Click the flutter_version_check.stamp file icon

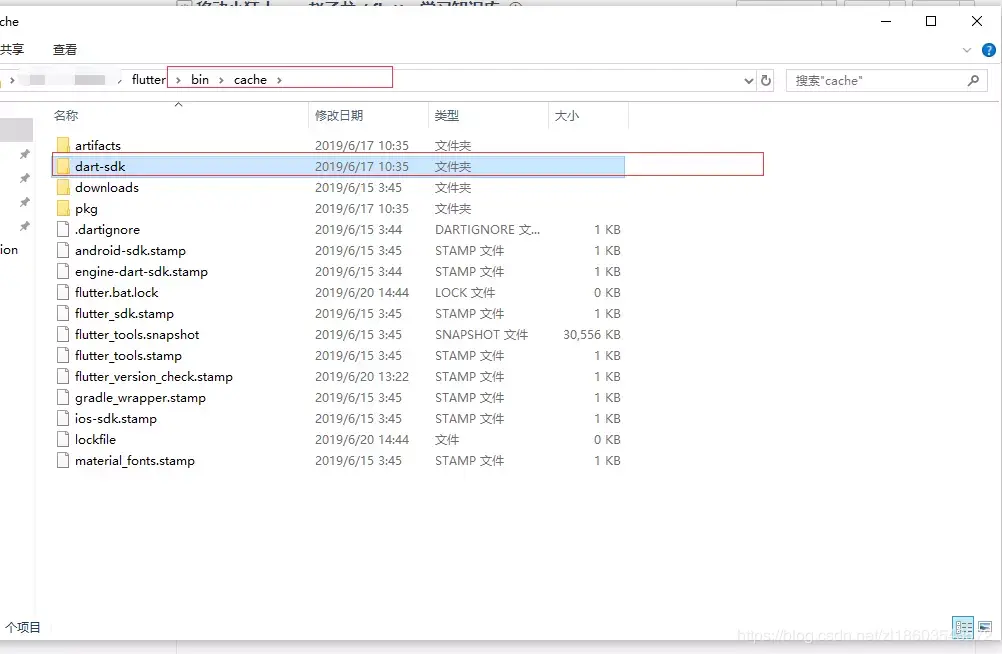tap(63, 377)
